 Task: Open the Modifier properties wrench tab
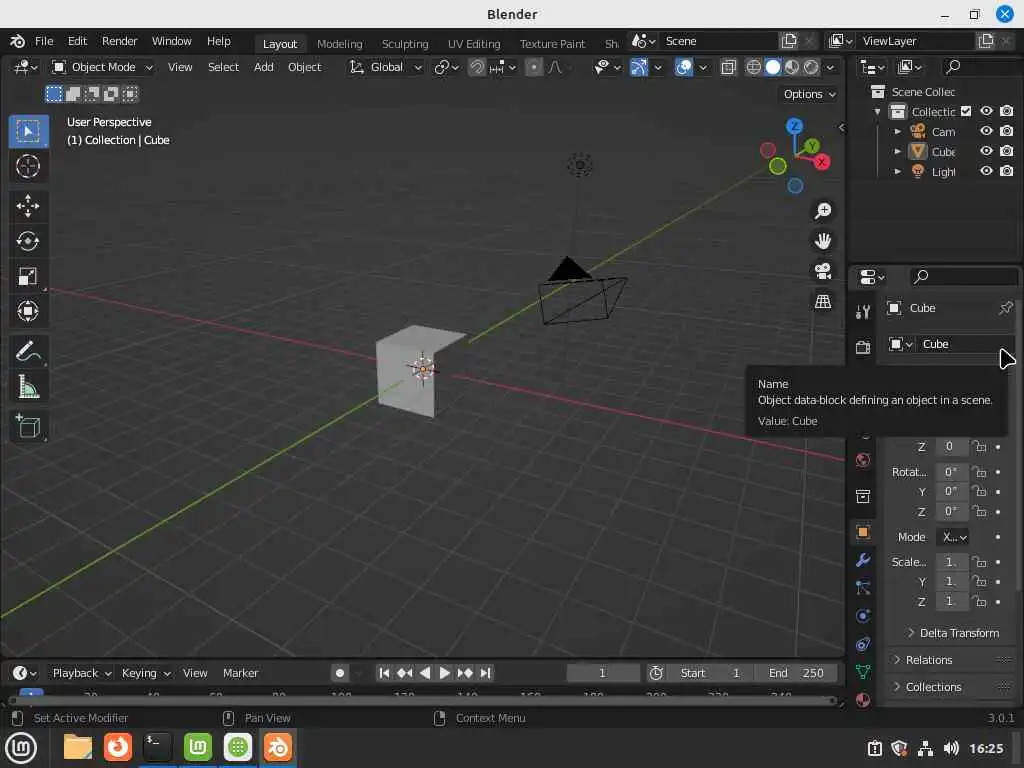pyautogui.click(x=863, y=560)
